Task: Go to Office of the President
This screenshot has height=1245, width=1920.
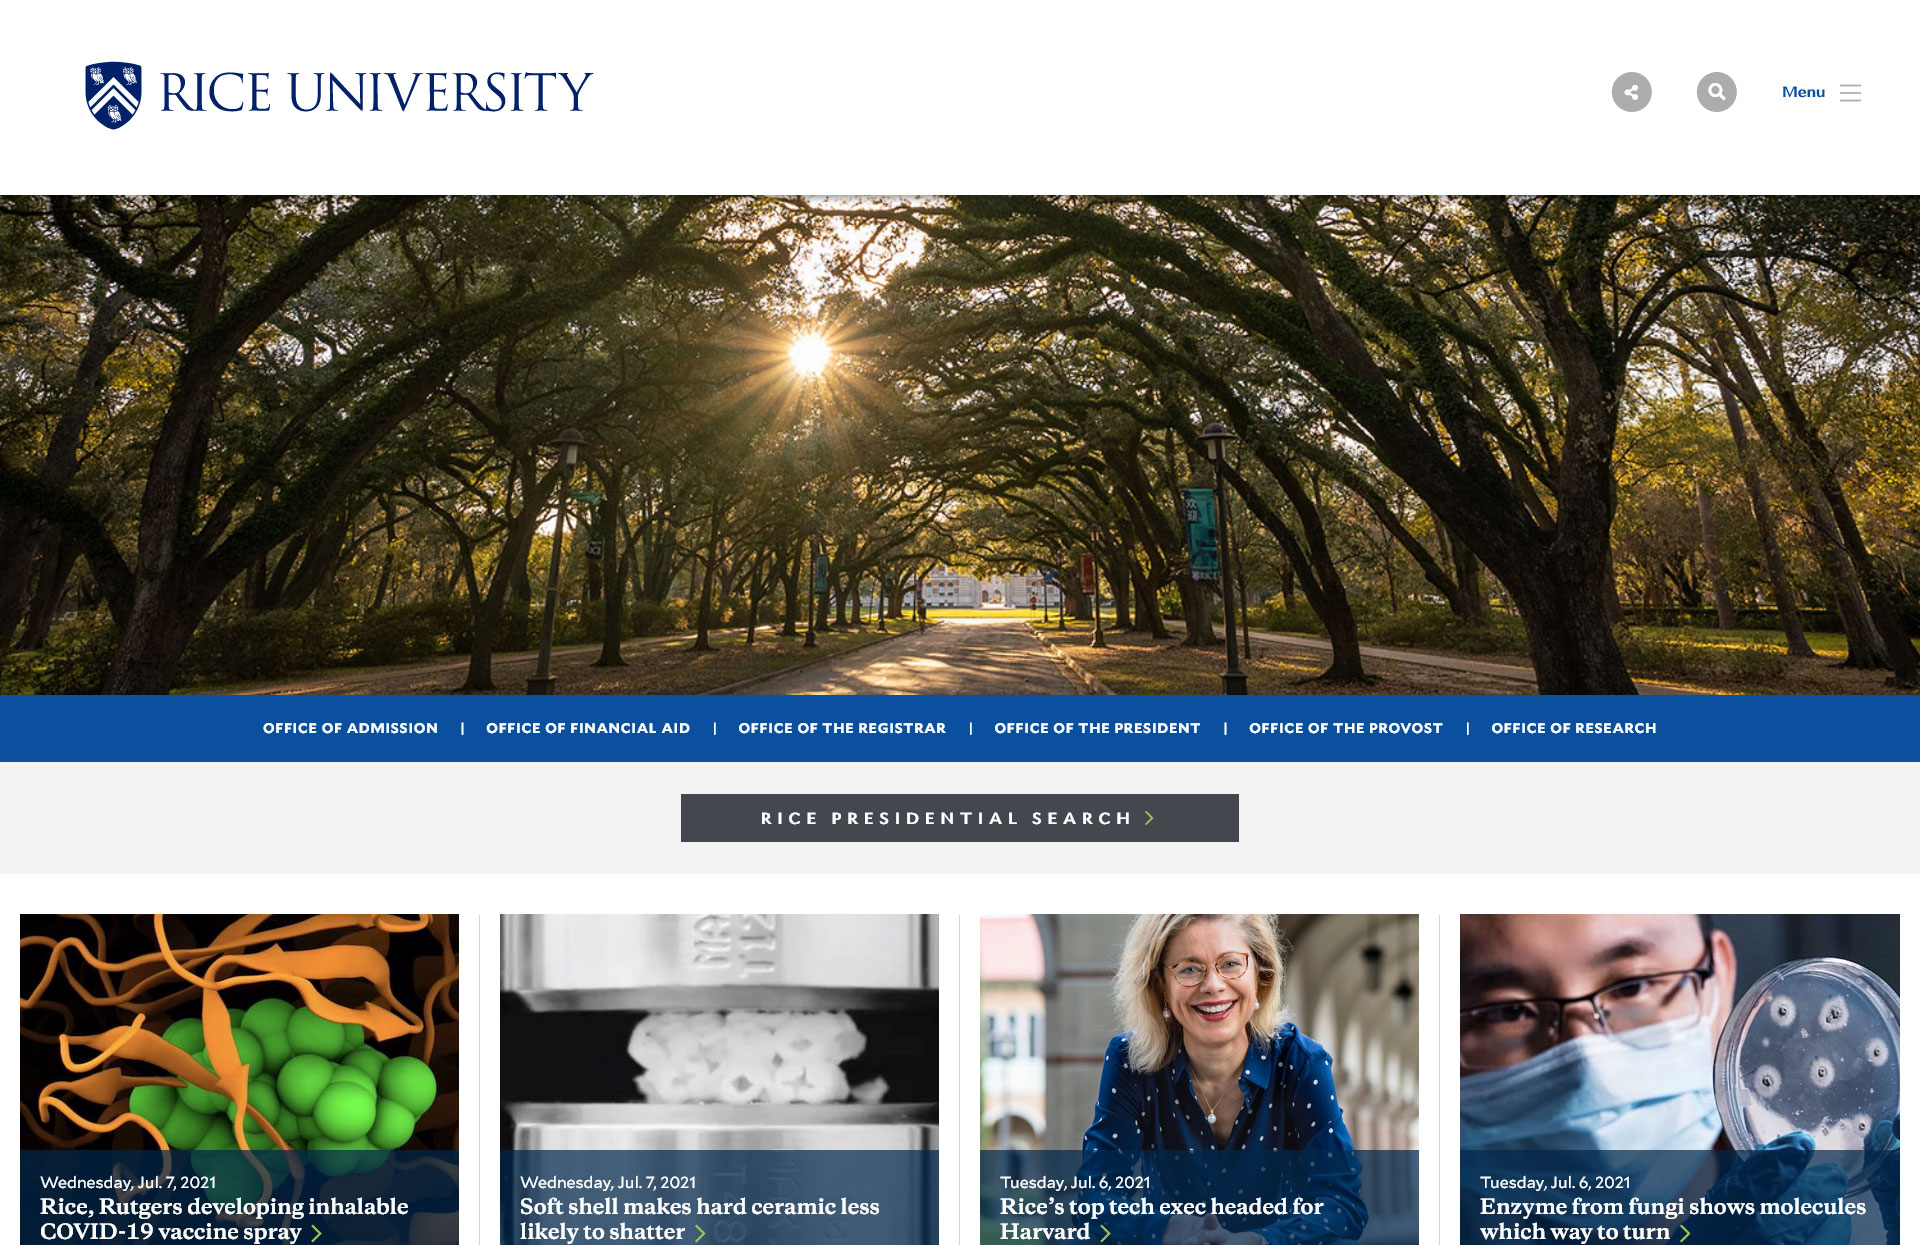Action: pos(1097,728)
